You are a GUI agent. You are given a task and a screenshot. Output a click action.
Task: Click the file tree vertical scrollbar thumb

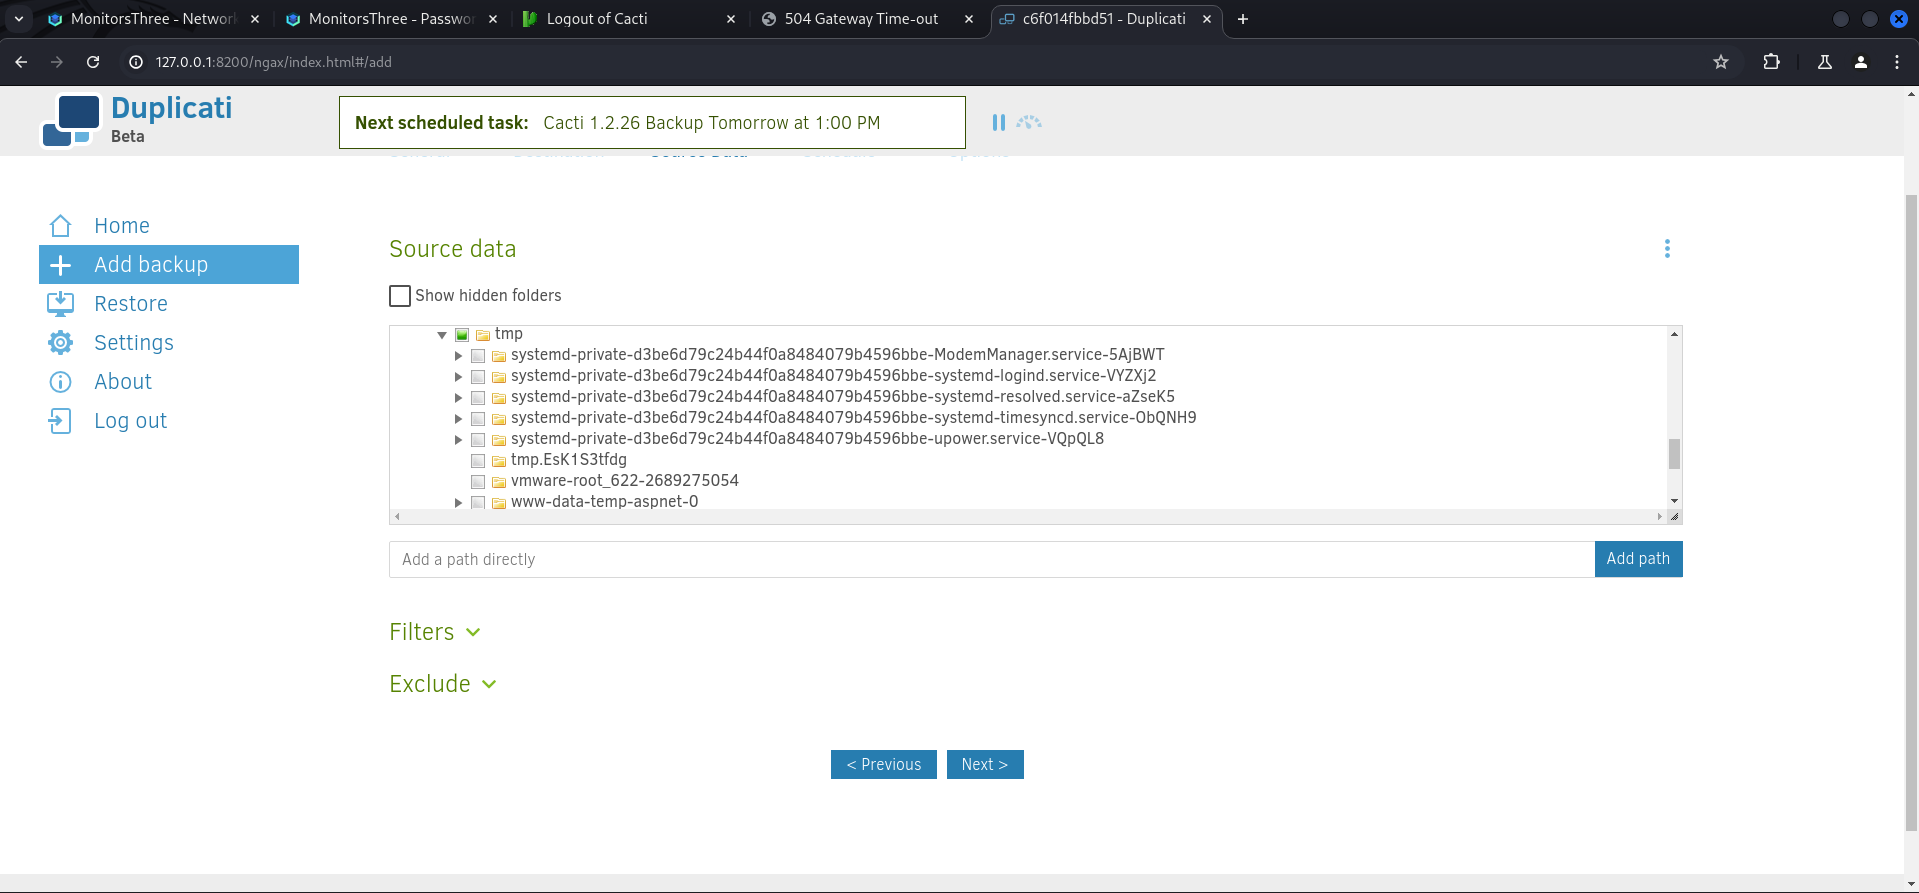pos(1673,454)
